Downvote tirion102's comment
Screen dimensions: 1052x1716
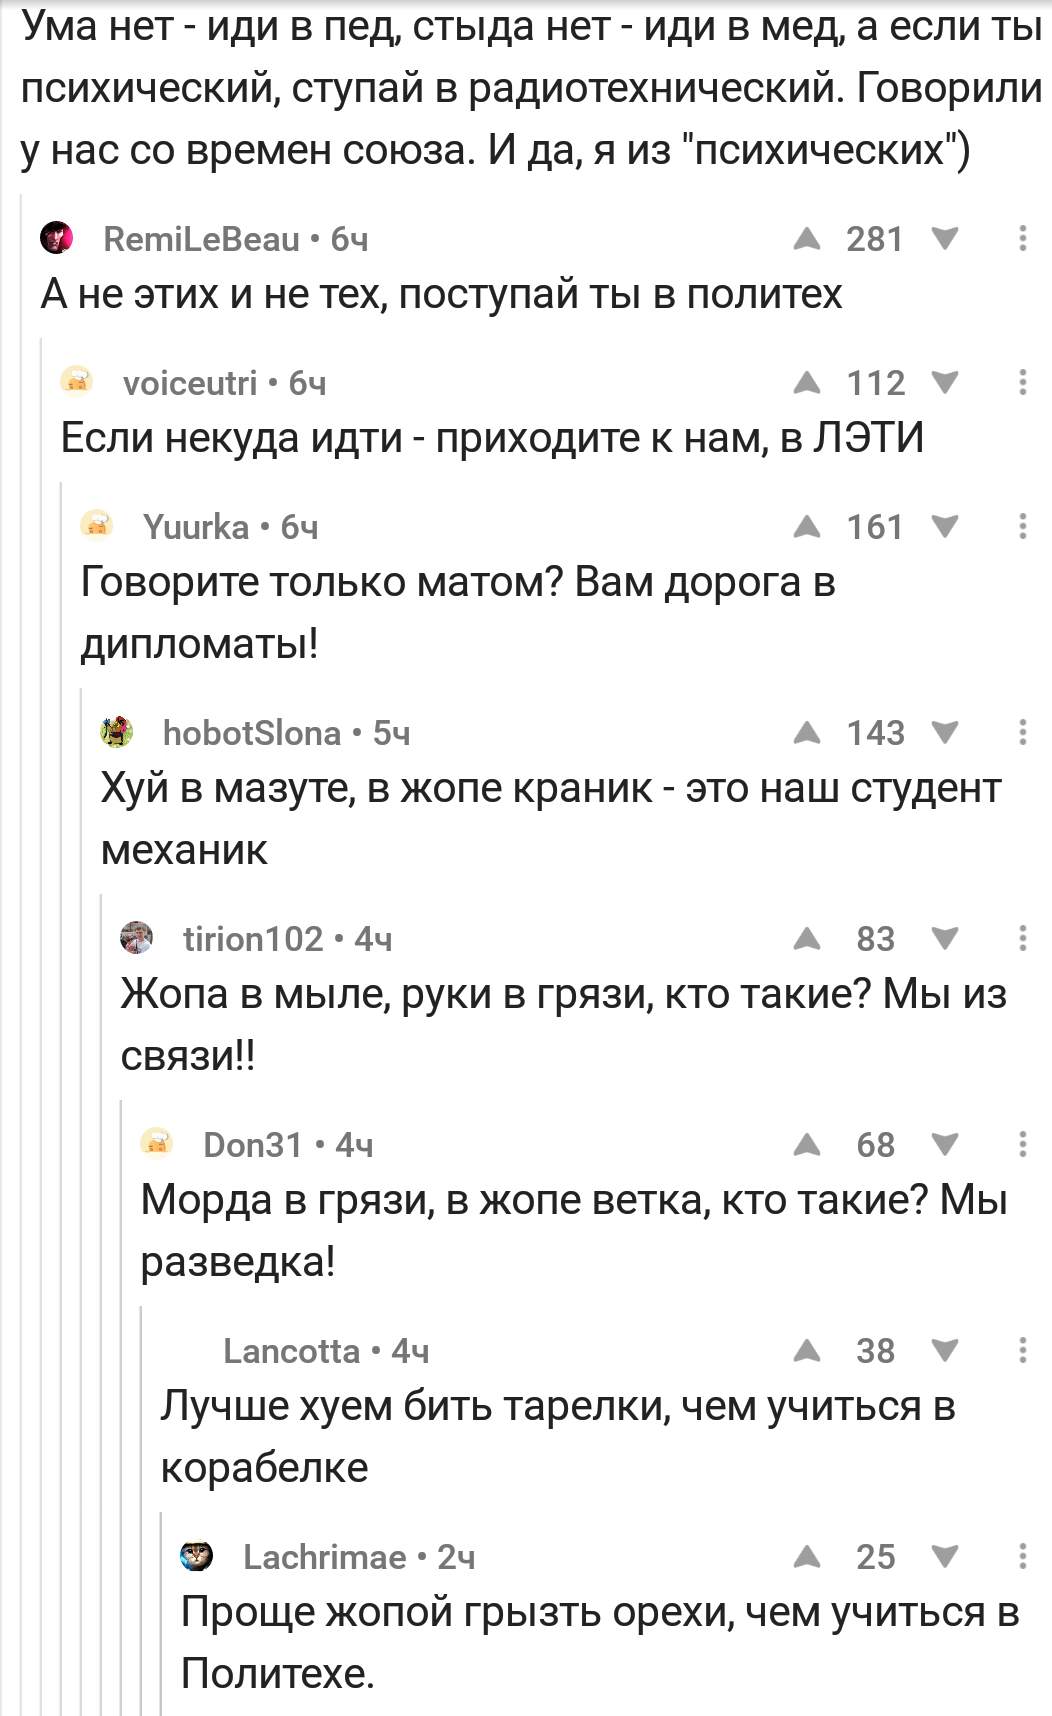point(944,939)
